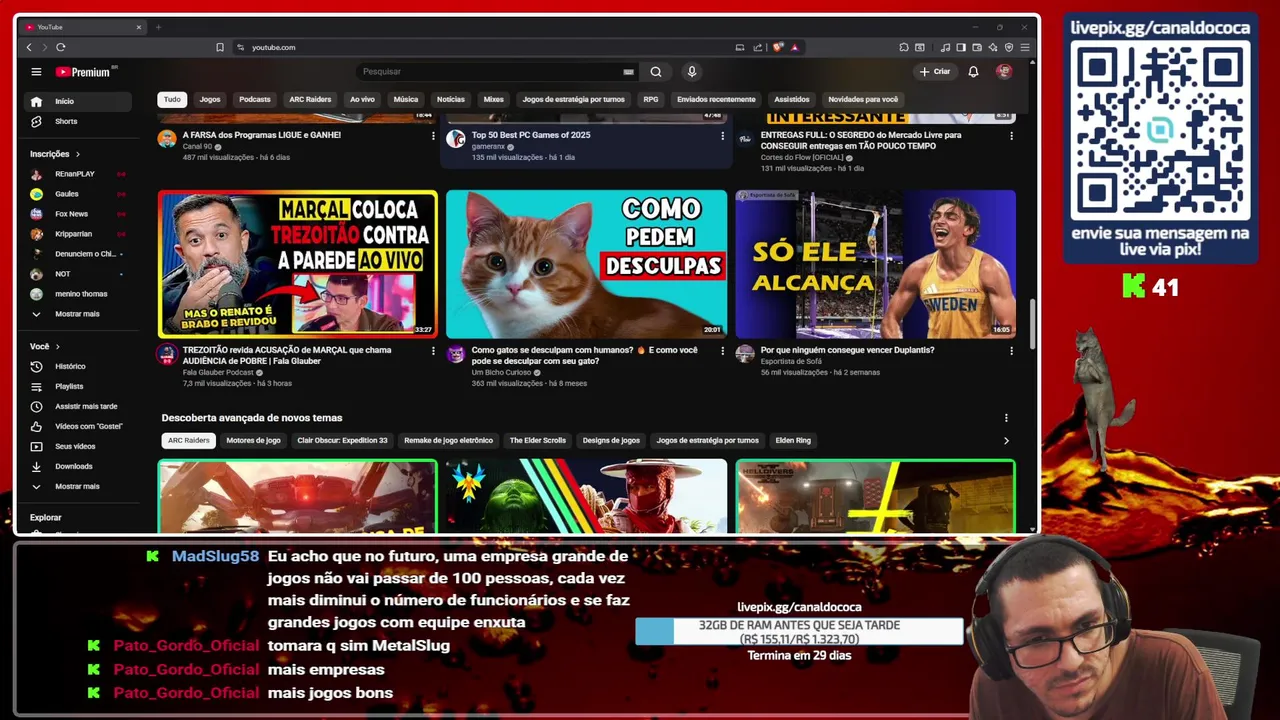1280x720 pixels.
Task: Select the Podcasts filter chip
Action: pos(255,99)
